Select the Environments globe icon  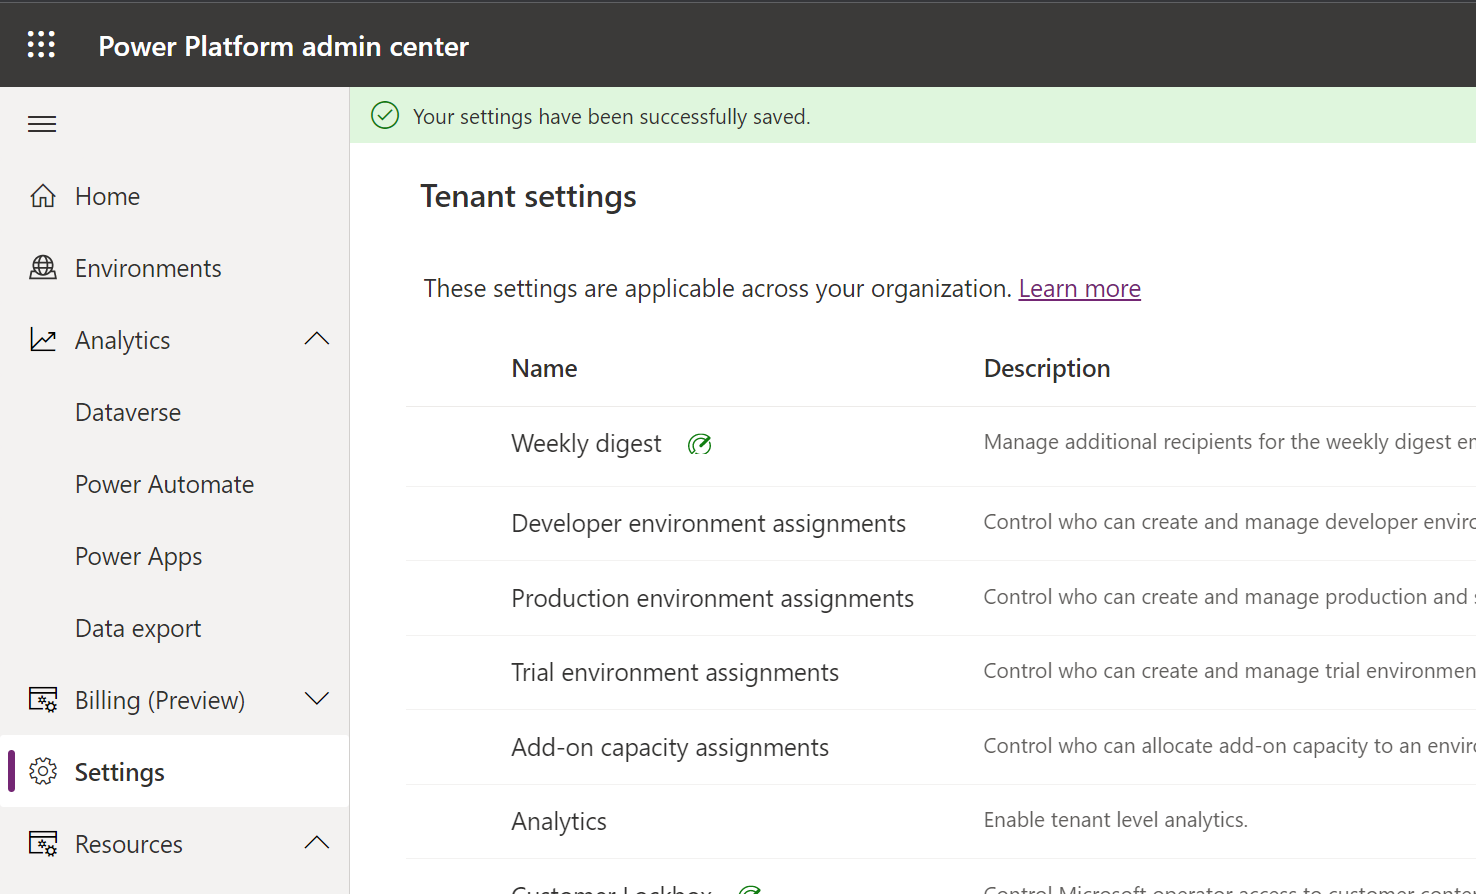(x=43, y=267)
